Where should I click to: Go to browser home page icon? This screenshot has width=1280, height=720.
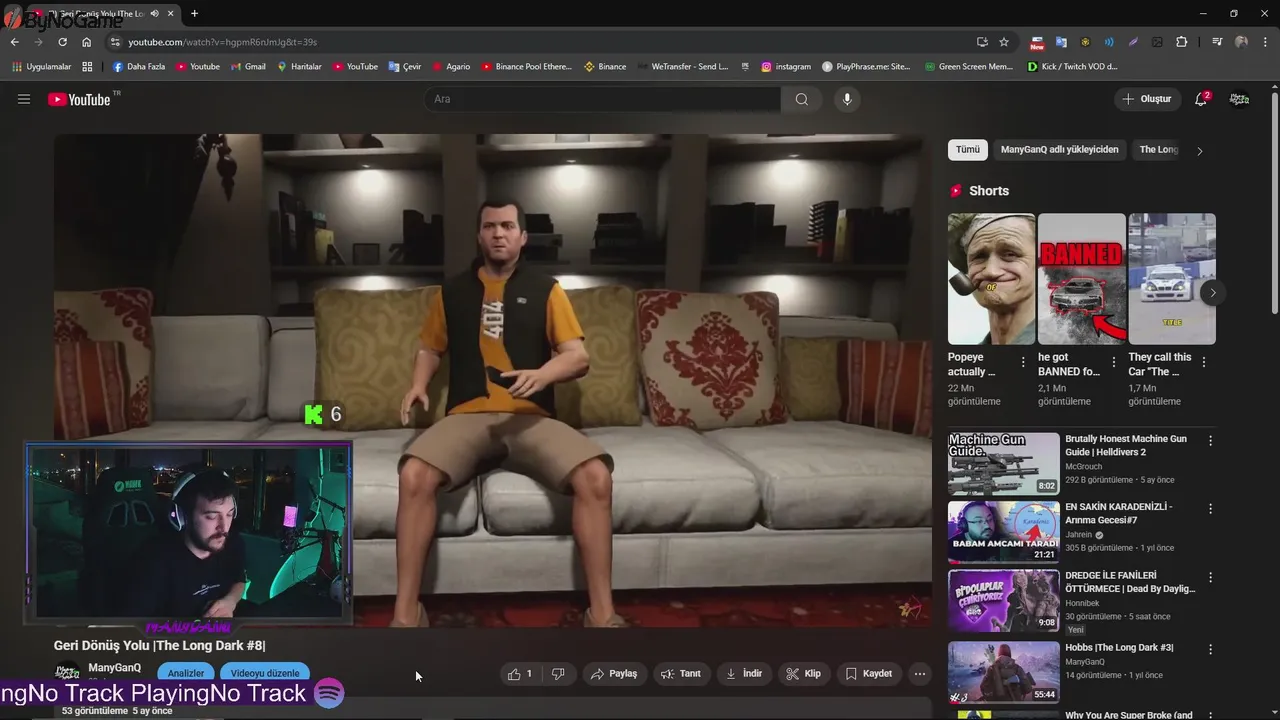click(86, 42)
